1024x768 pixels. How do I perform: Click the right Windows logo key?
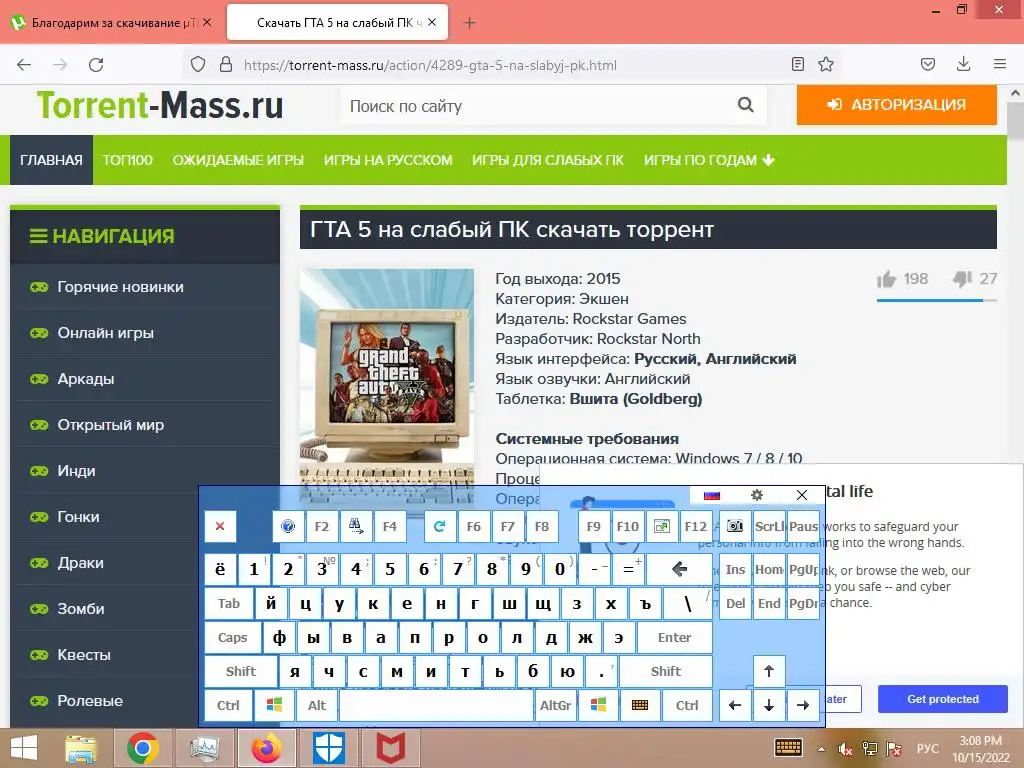pos(598,705)
